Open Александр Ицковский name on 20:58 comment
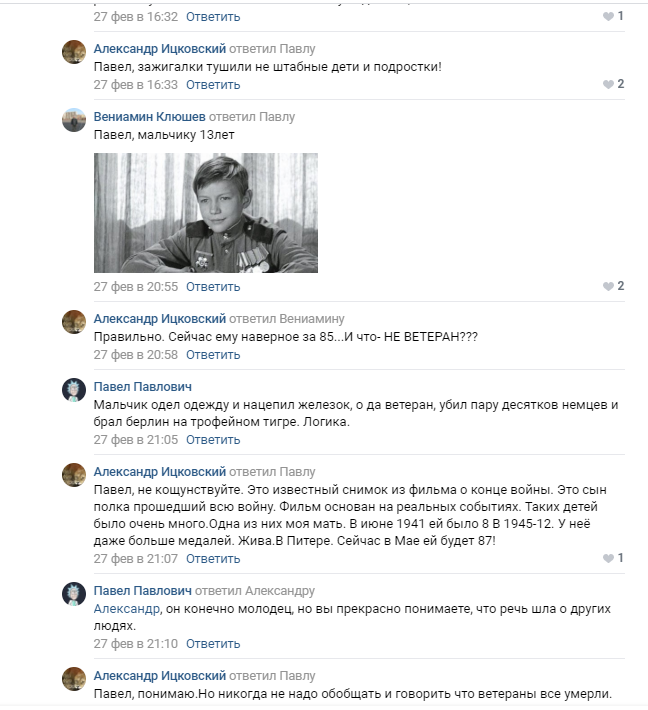 pos(159,319)
